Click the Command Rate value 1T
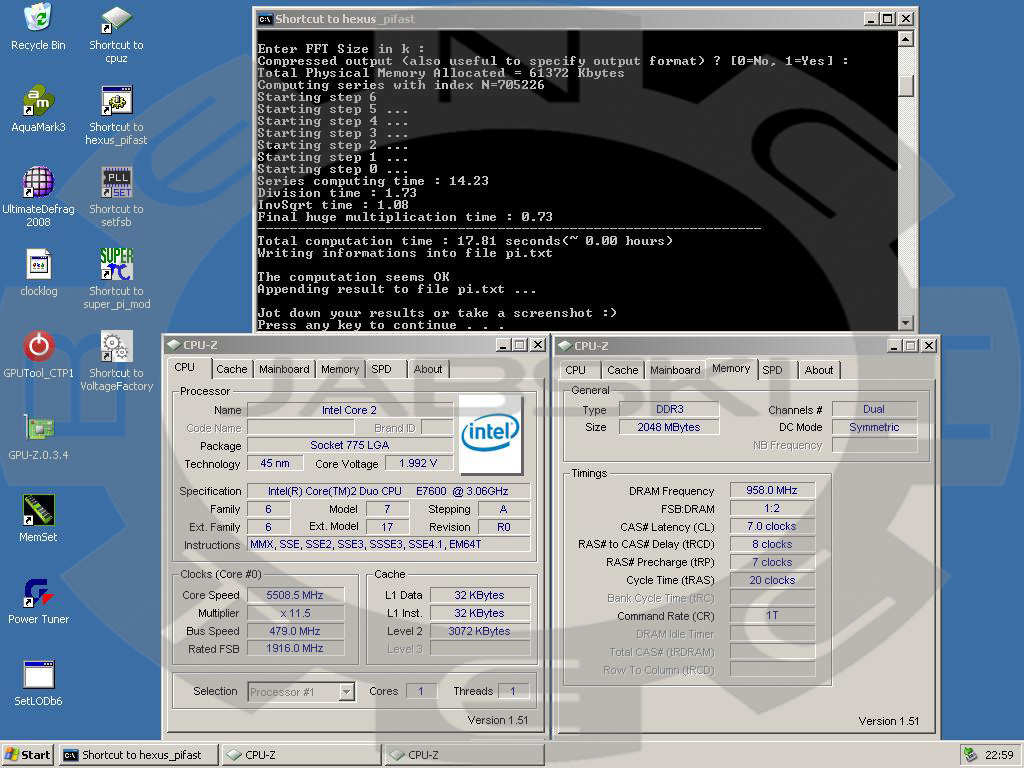 coord(773,615)
